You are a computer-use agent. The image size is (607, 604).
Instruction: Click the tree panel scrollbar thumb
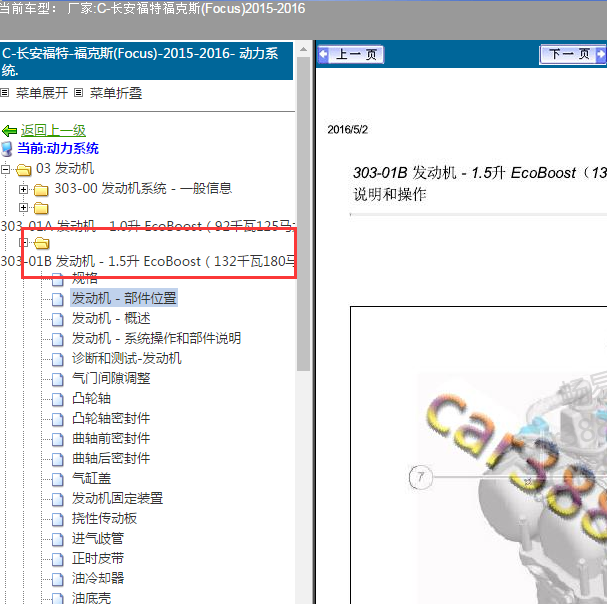click(x=304, y=214)
